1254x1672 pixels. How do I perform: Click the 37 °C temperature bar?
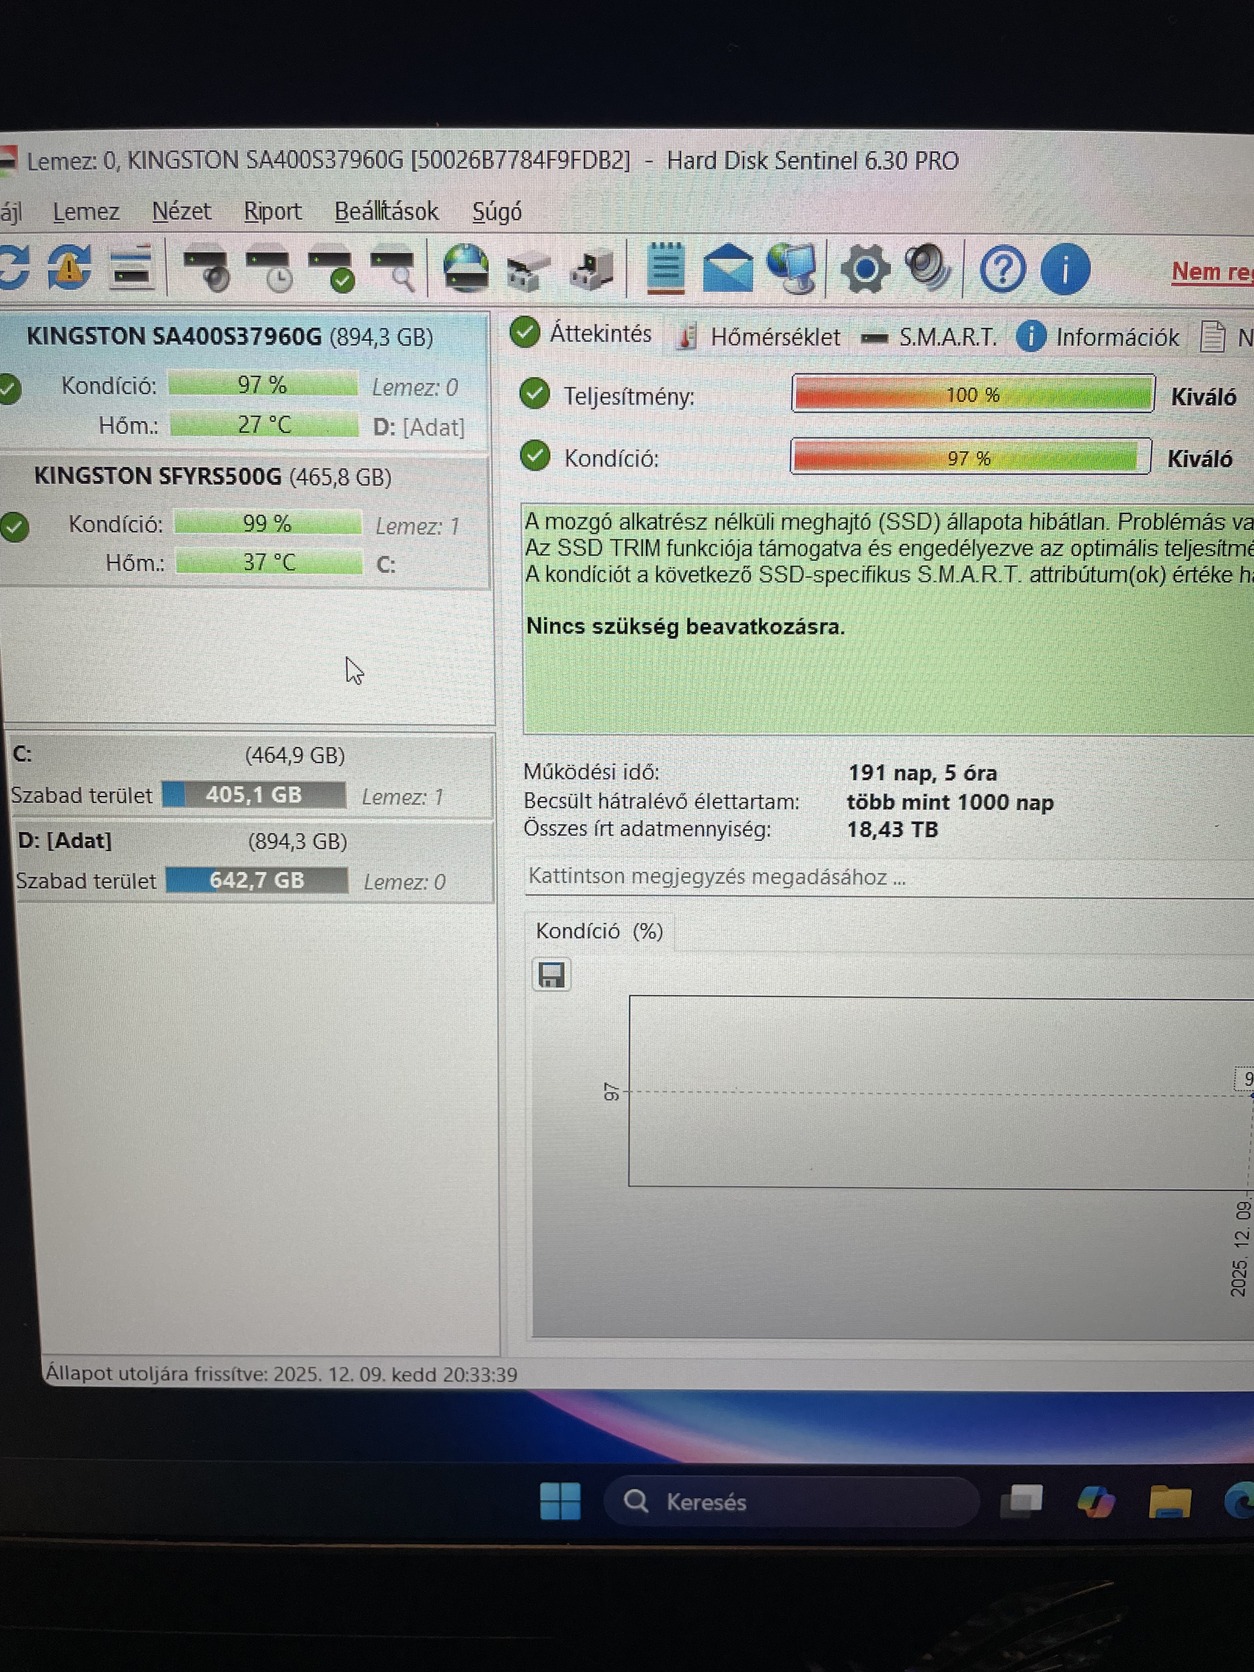pyautogui.click(x=269, y=562)
